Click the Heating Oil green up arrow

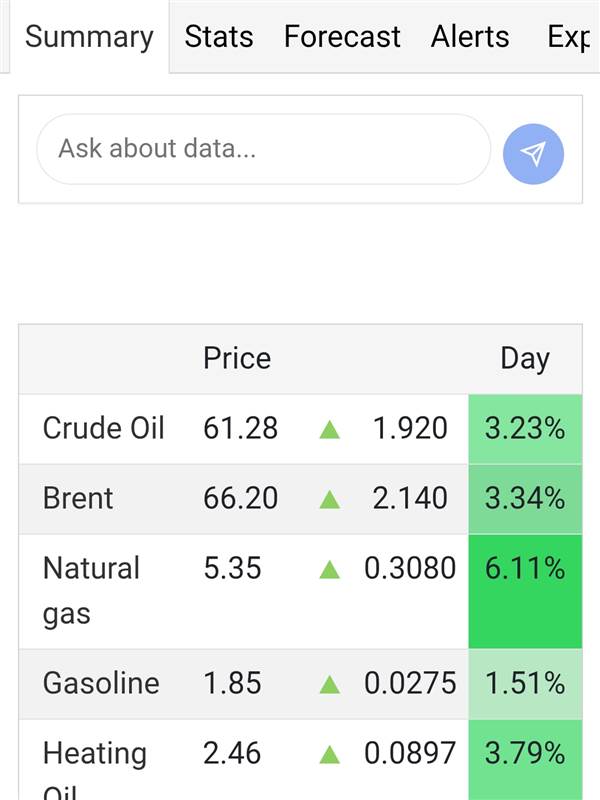pyautogui.click(x=329, y=754)
